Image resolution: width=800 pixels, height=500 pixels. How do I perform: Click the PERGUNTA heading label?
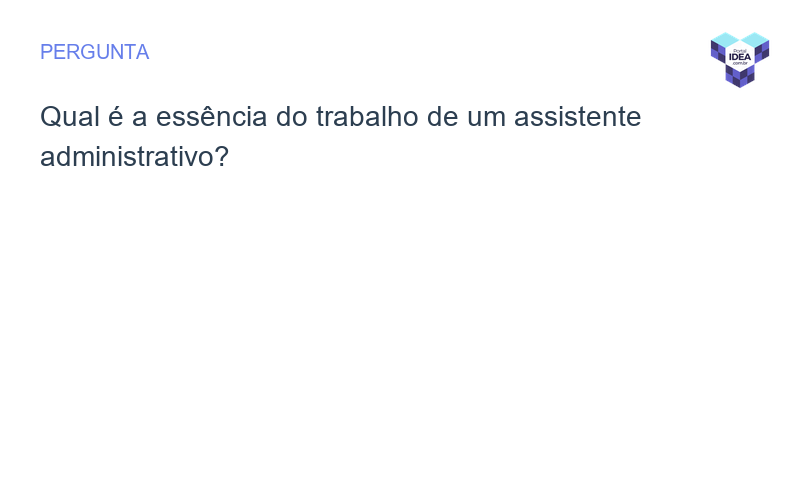click(94, 52)
